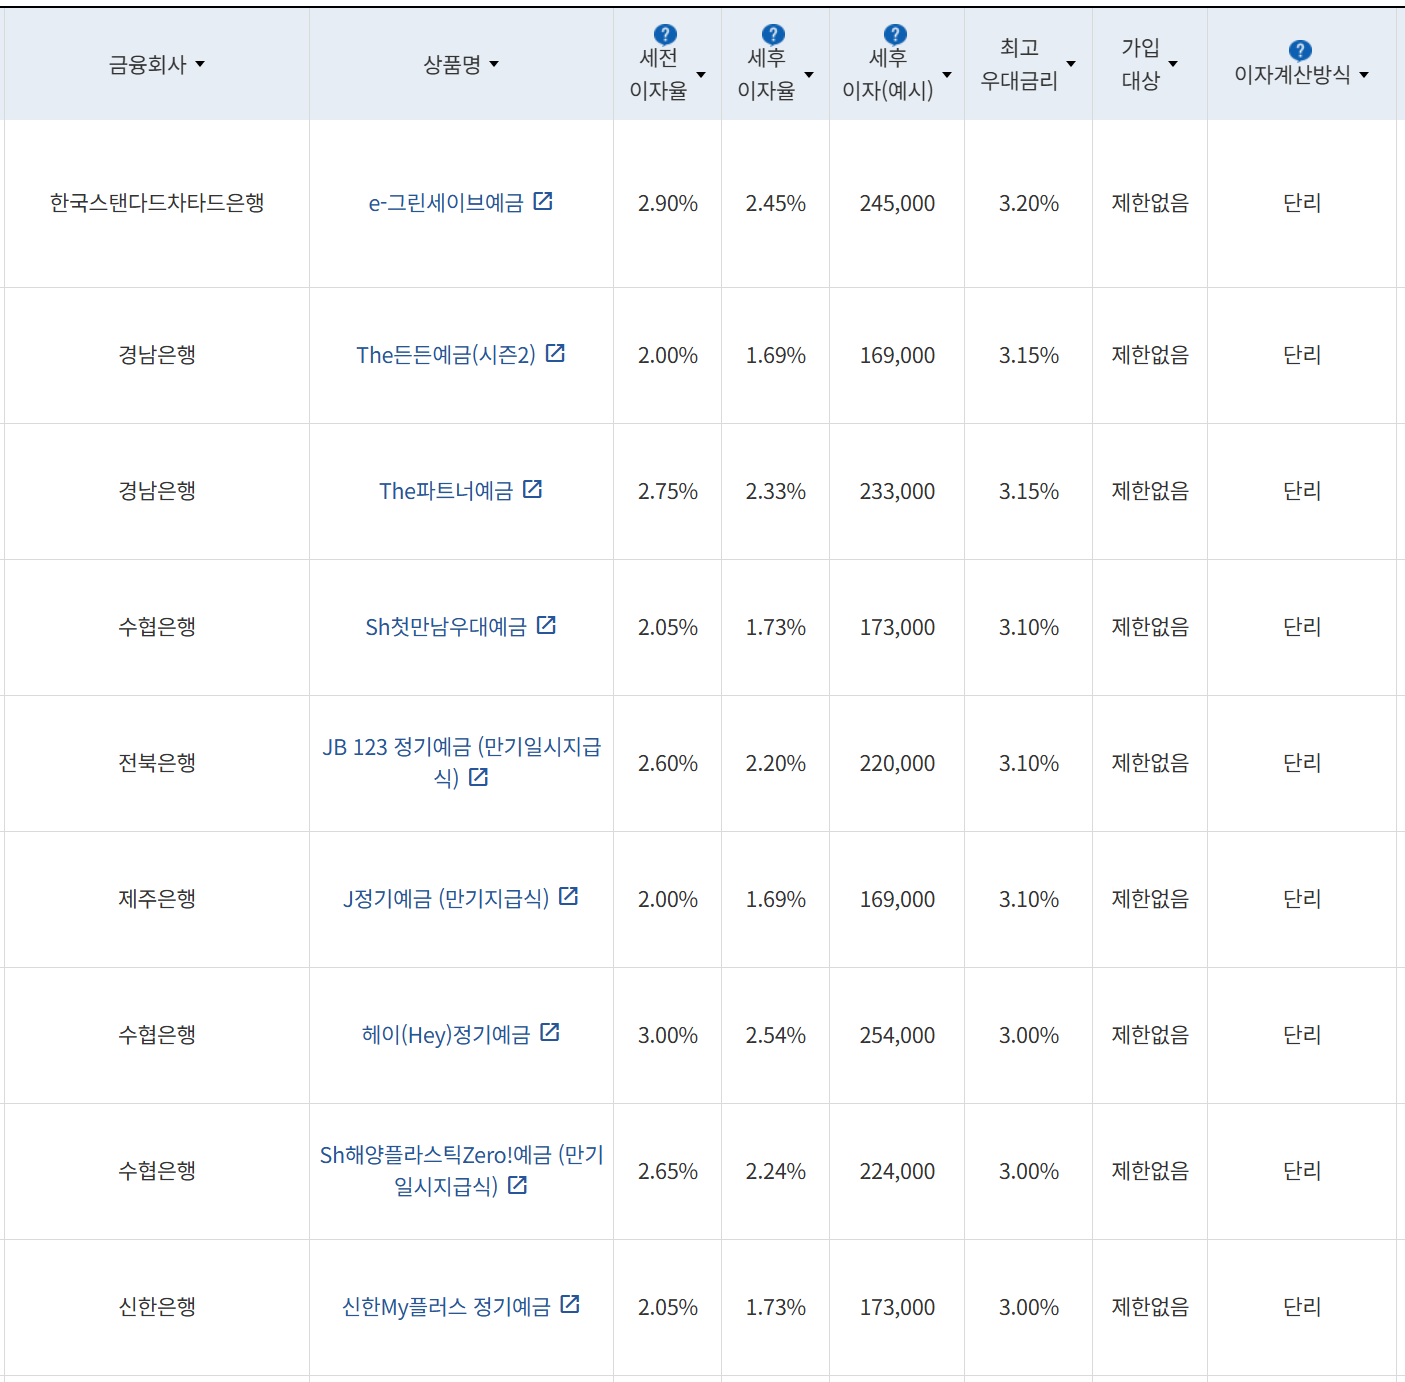
Task: Open the 가입 대상 column sort dropdown
Action: click(1173, 64)
